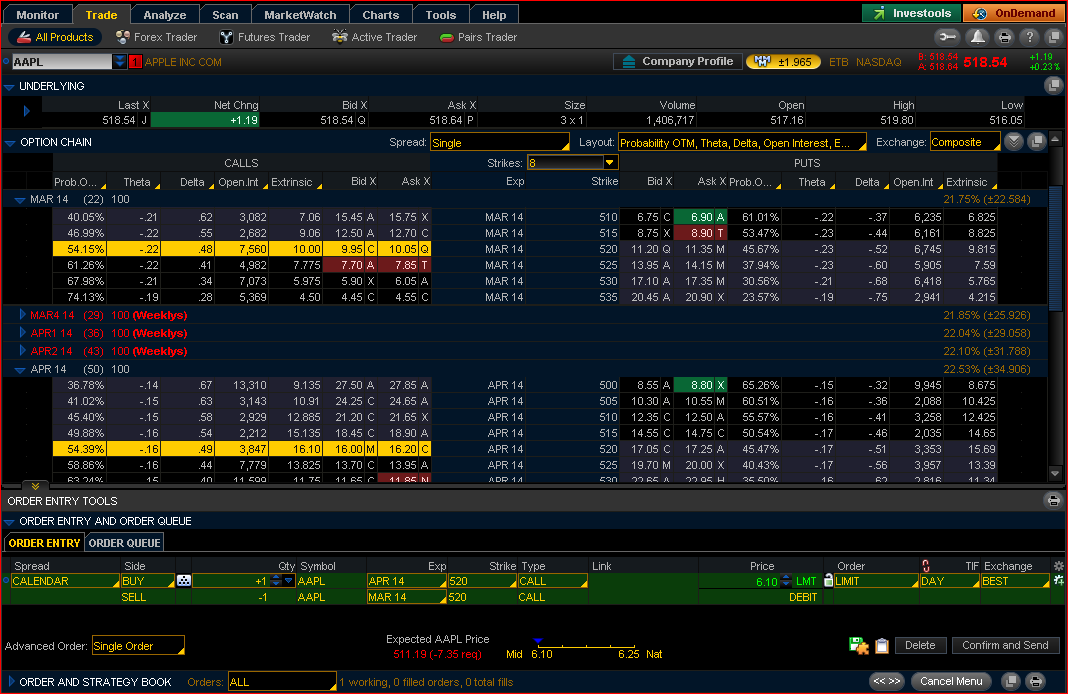1068x694 pixels.
Task: Open the AAPL symbol dropdown arrow
Action: pos(119,61)
